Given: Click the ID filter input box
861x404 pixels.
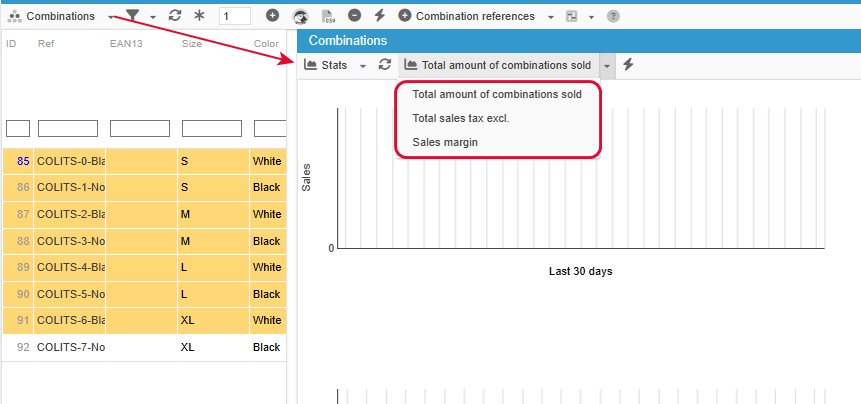Looking at the screenshot, I should [18, 128].
